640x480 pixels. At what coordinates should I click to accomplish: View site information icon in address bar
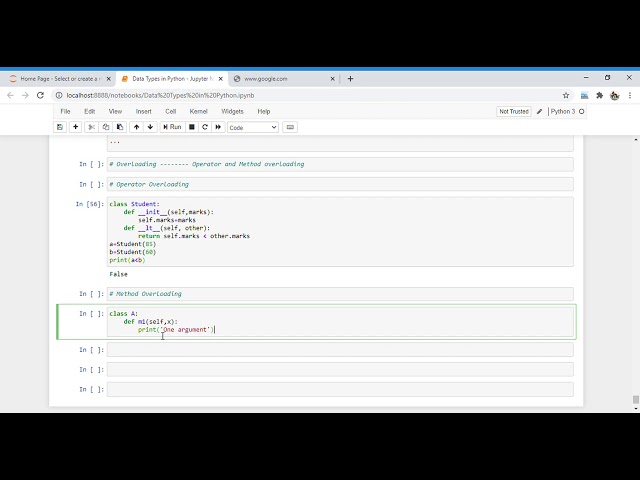59,95
